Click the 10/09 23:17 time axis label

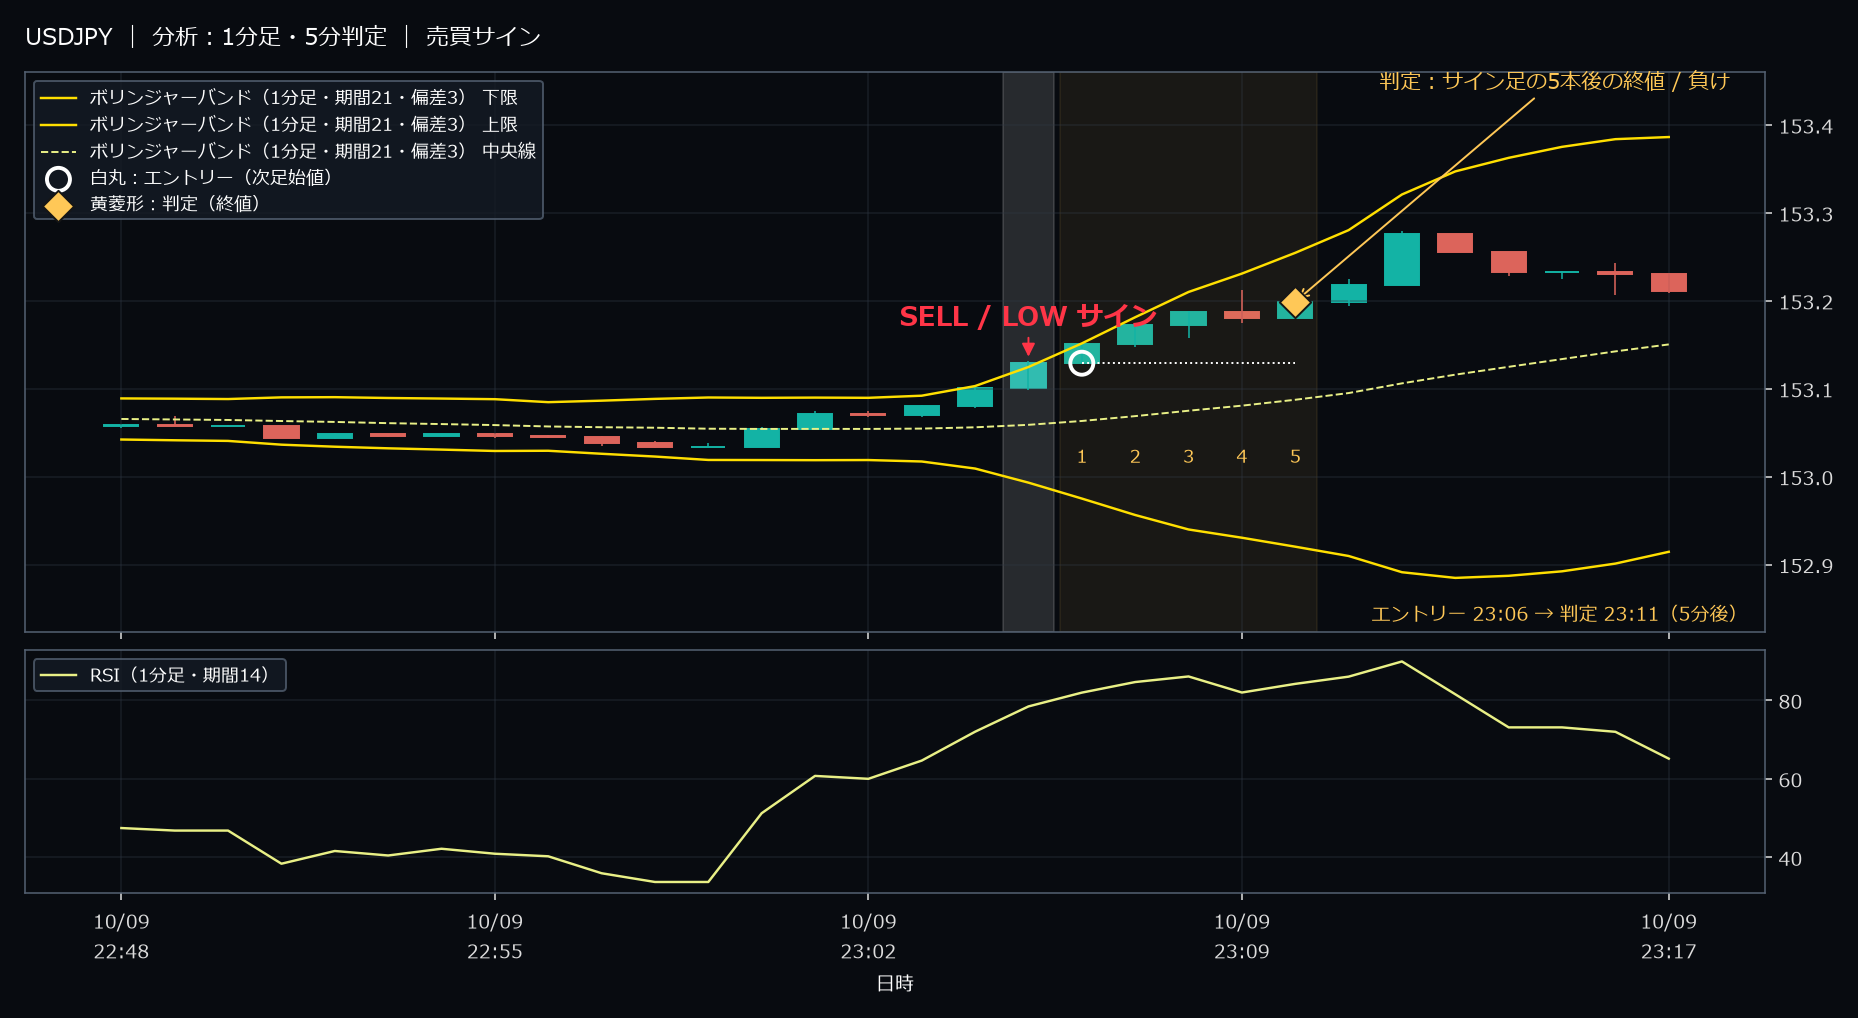tap(1669, 937)
